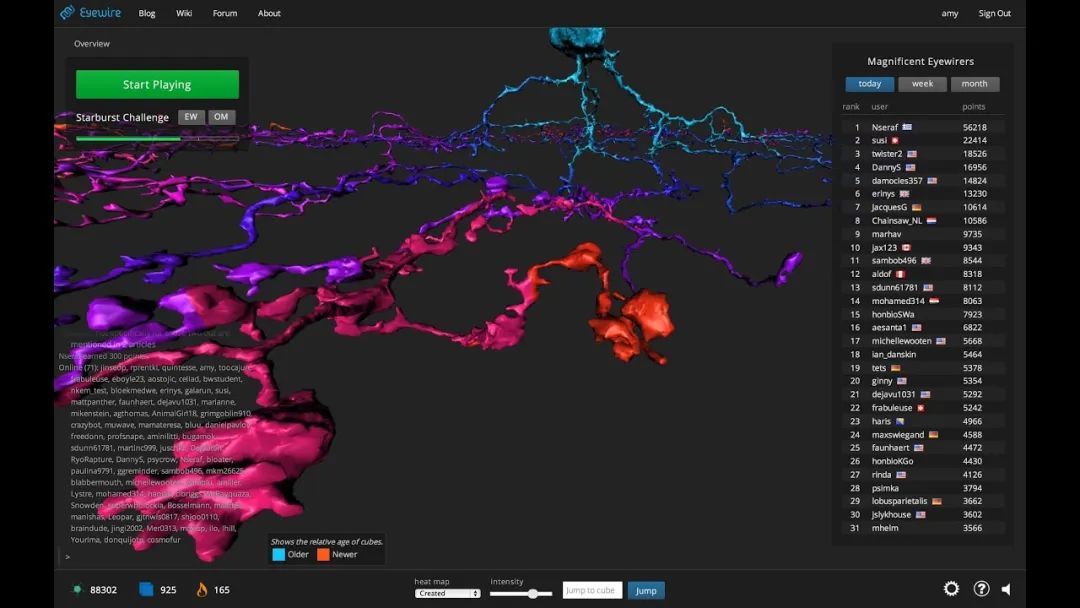
Task: Click the green points icon
Action: [77, 589]
